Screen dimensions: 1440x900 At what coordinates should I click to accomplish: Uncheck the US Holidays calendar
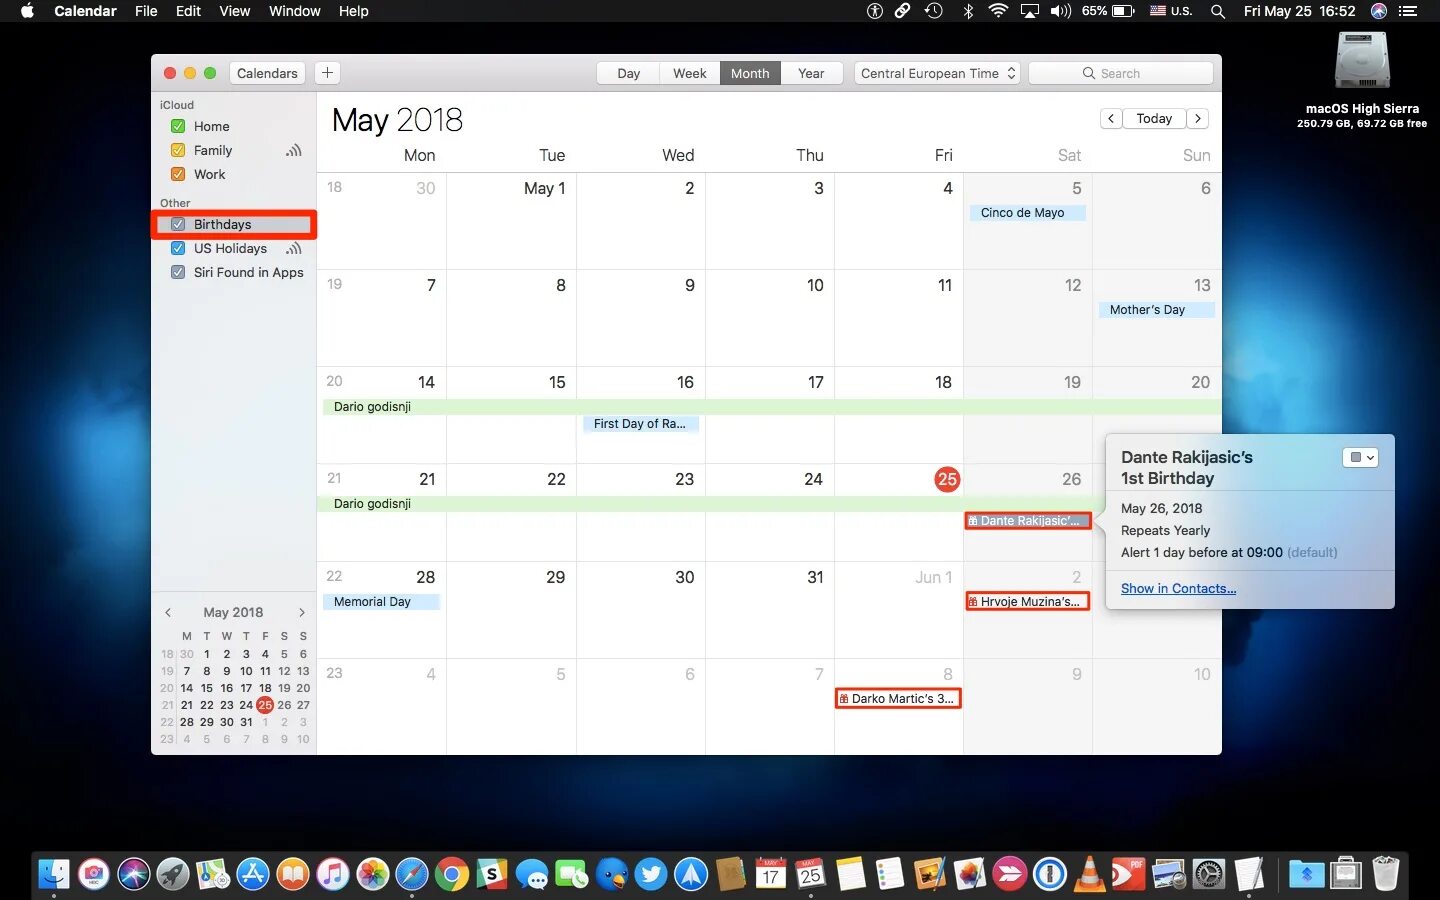(179, 248)
